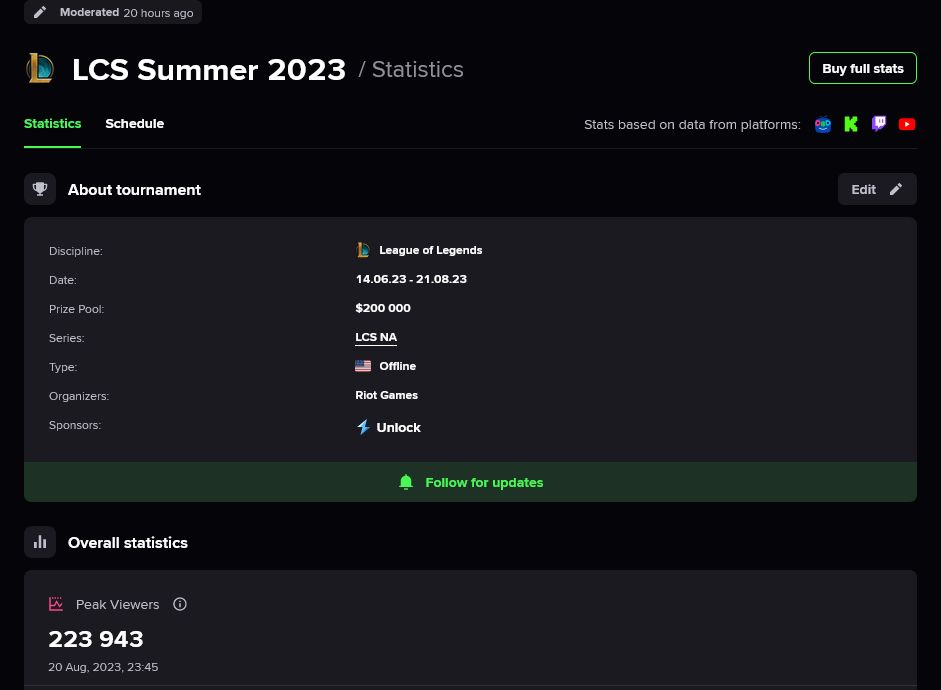This screenshot has width=941, height=690.
Task: Click Unlock to reveal sponsors
Action: 398,428
